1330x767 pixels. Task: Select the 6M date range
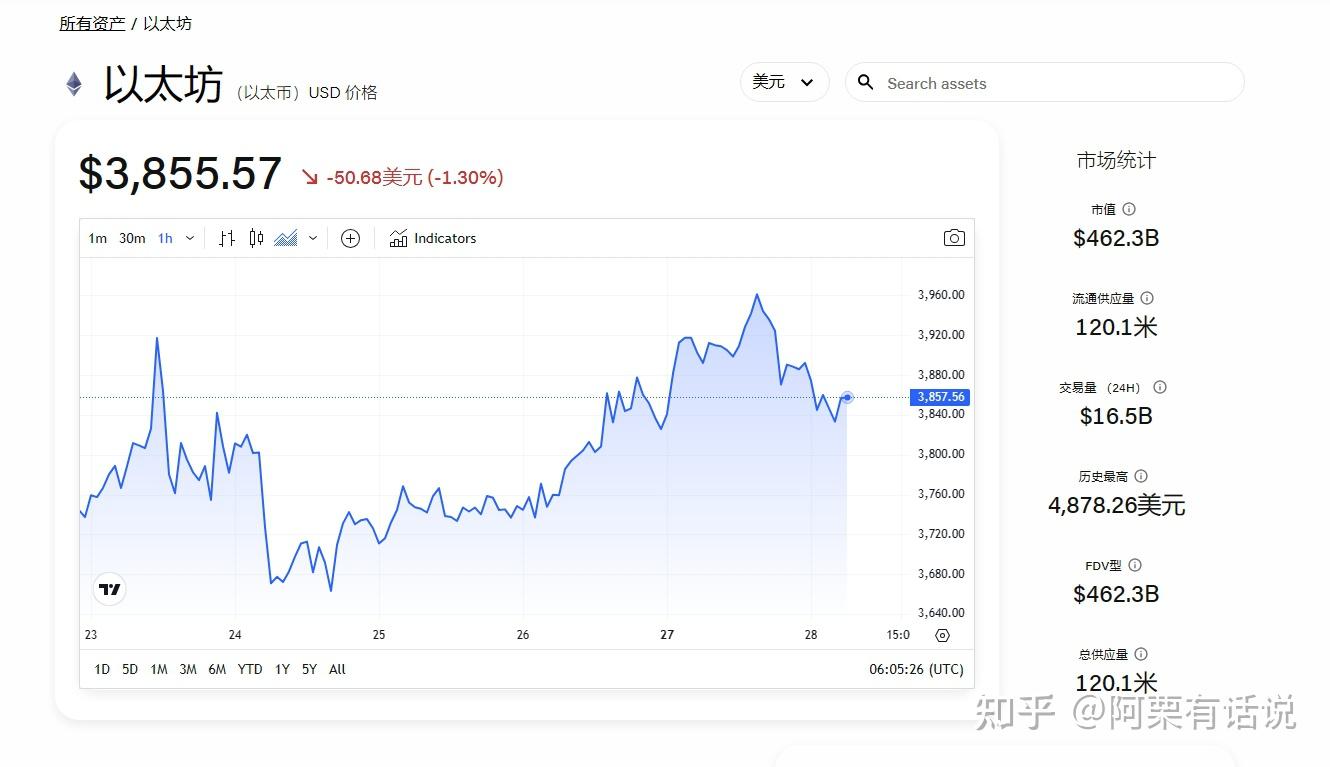[217, 669]
